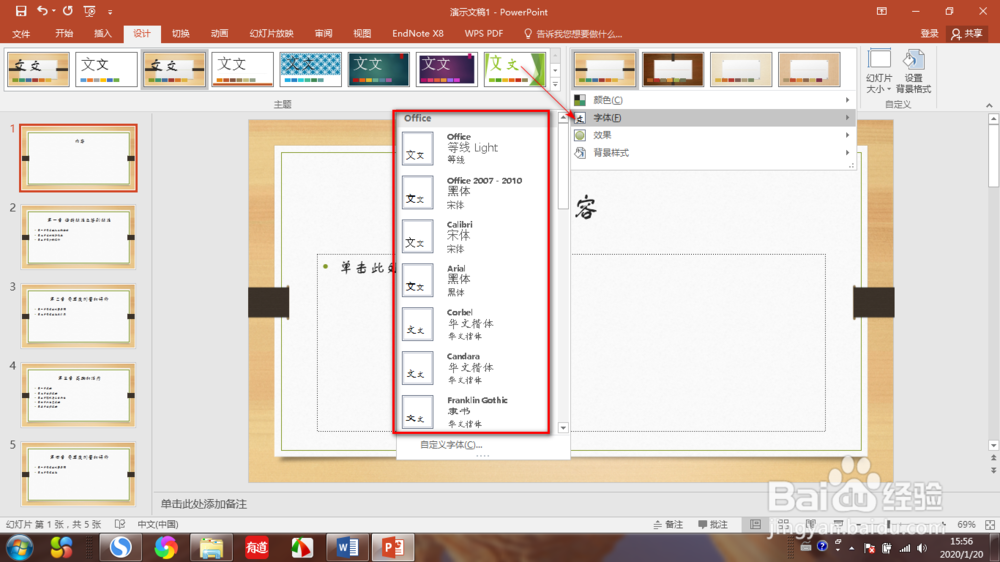The image size is (1000, 562).
Task: Toggle Notes (备注) in status bar
Action: coord(668,524)
